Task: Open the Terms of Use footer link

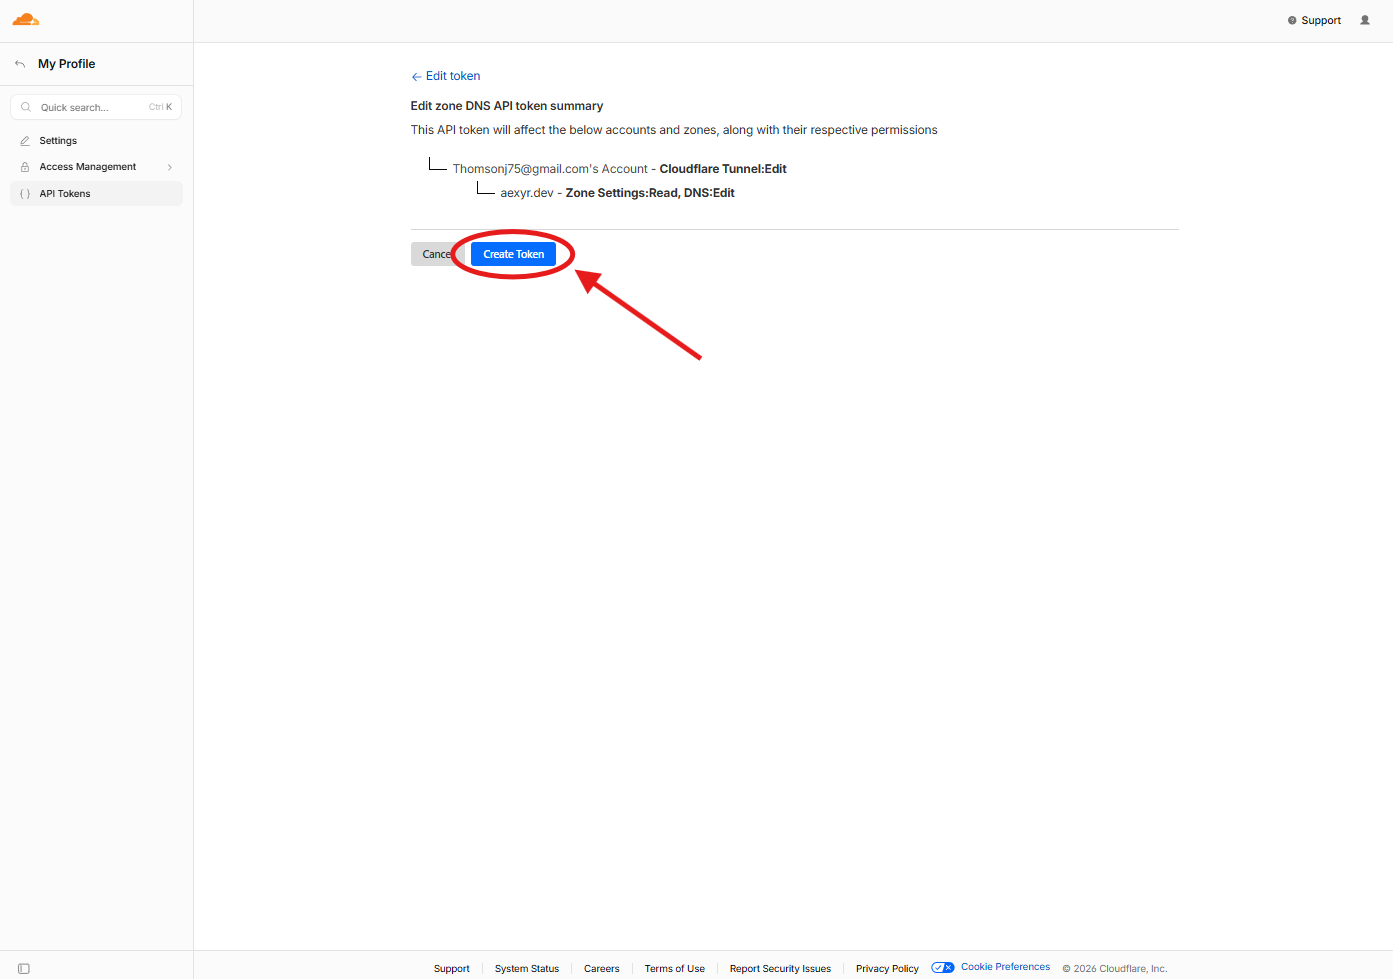Action: click(x=675, y=969)
